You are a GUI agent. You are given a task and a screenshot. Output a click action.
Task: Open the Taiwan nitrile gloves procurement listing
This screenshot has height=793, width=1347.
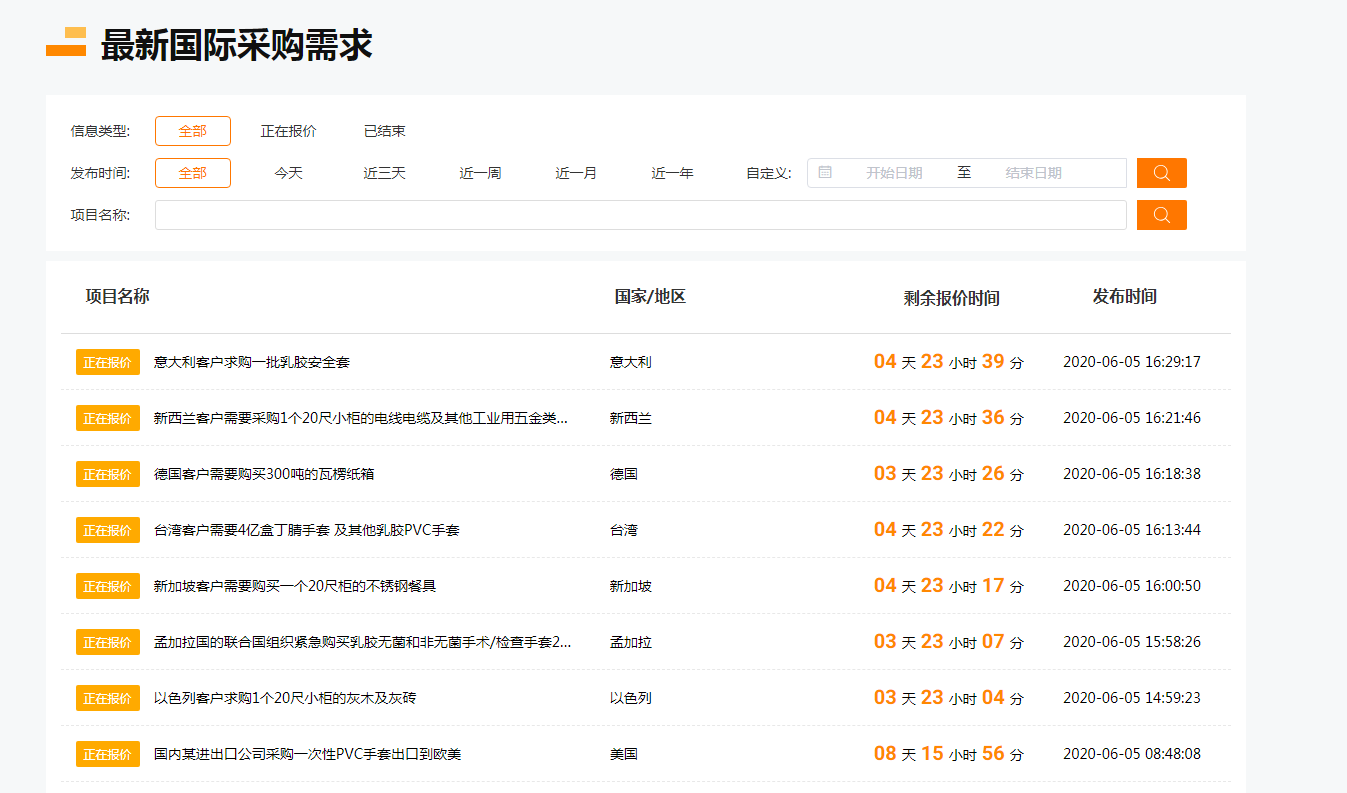click(x=280, y=529)
